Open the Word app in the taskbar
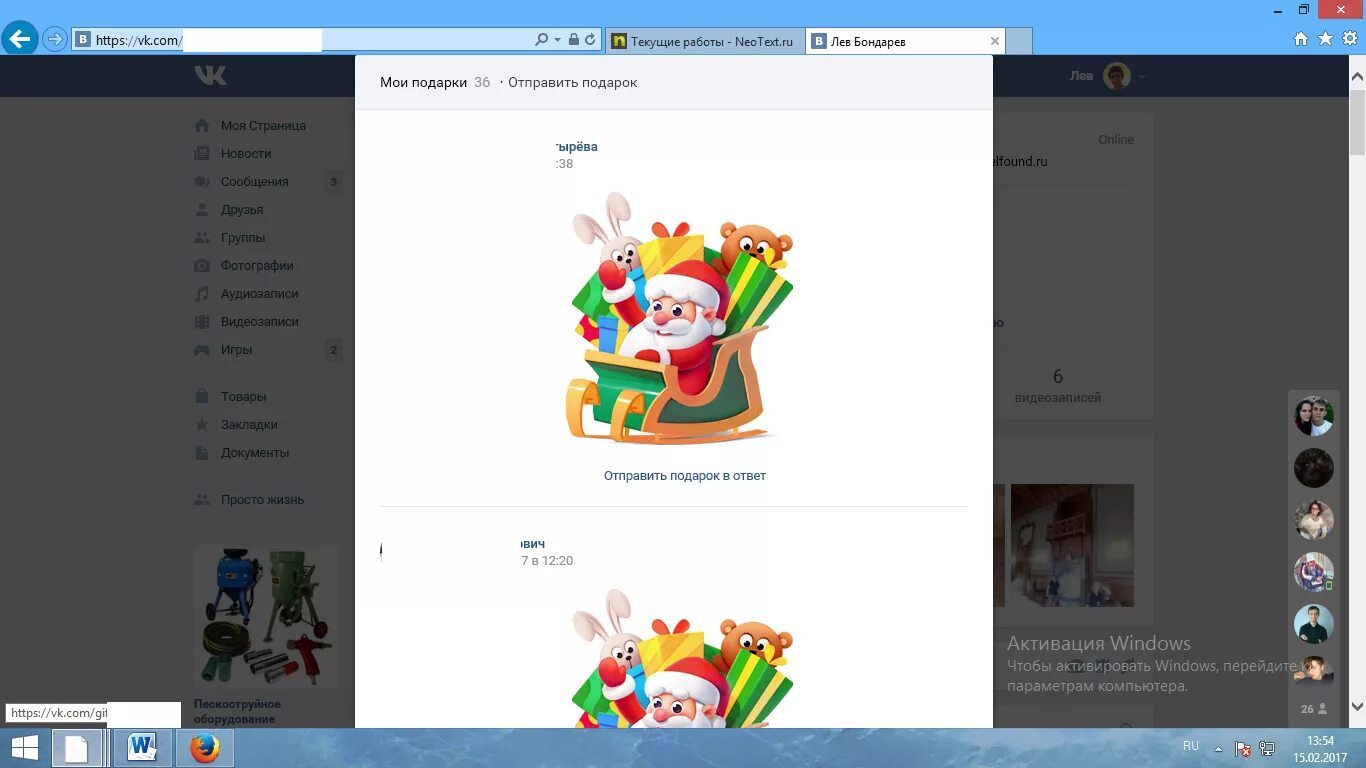 coord(142,748)
